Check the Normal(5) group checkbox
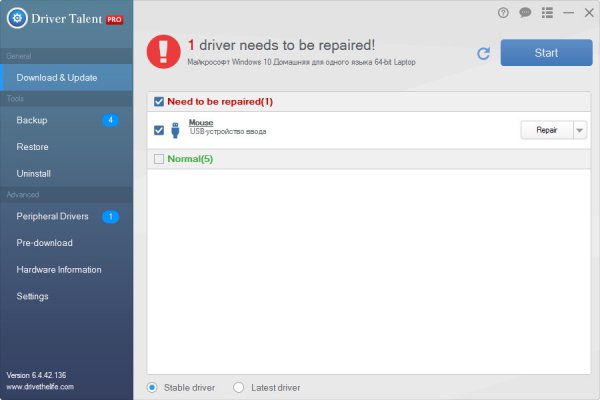The image size is (600, 400). [x=159, y=159]
